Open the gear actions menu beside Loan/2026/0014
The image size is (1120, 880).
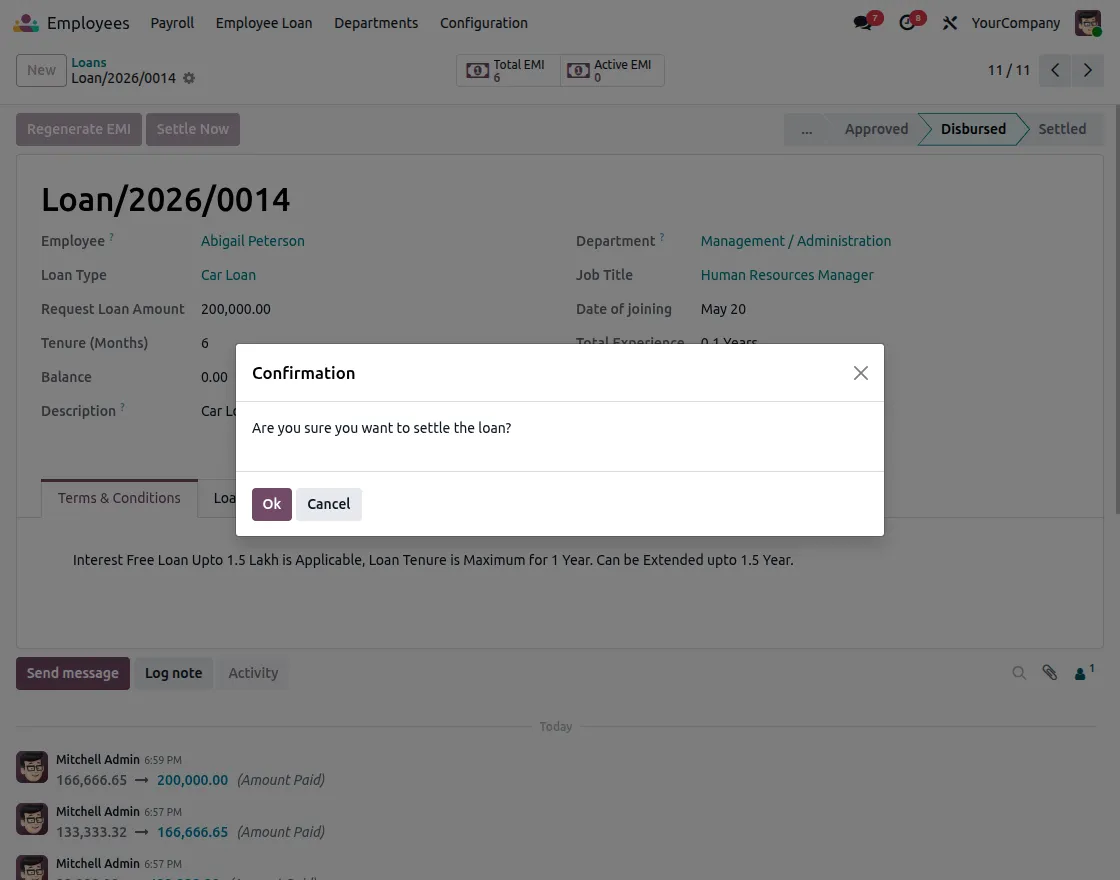click(189, 78)
